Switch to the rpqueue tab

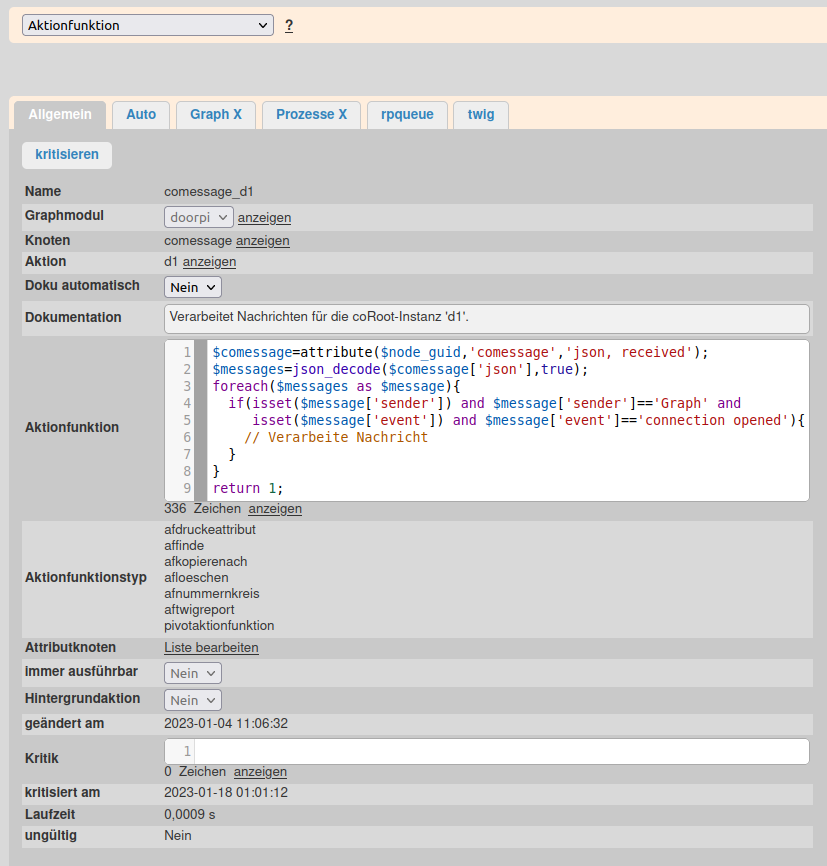[407, 115]
